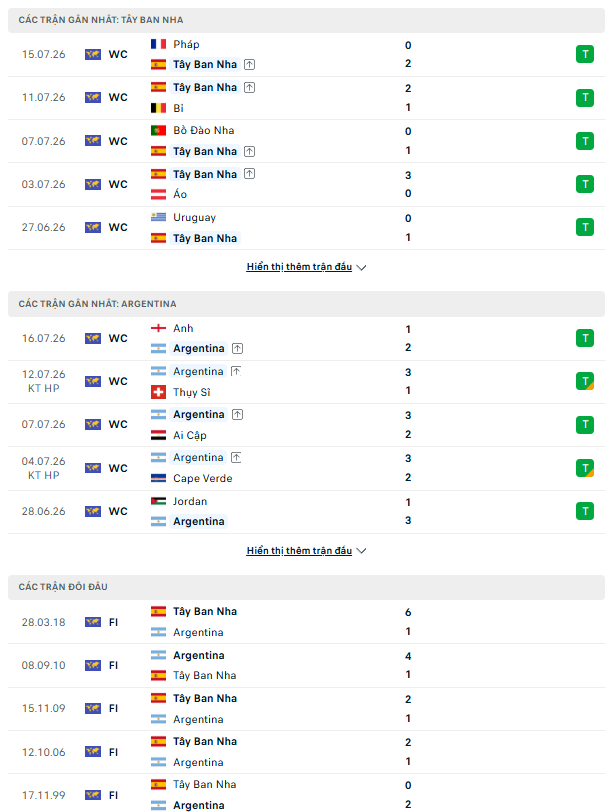The height and width of the screenshot is (812, 612).
Task: Click chevron arrow below Argentina recent matches
Action: (x=361, y=551)
